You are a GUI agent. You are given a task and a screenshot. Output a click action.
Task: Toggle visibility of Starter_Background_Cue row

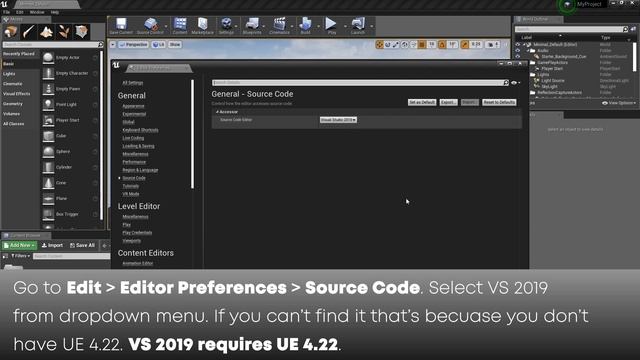click(x=518, y=56)
